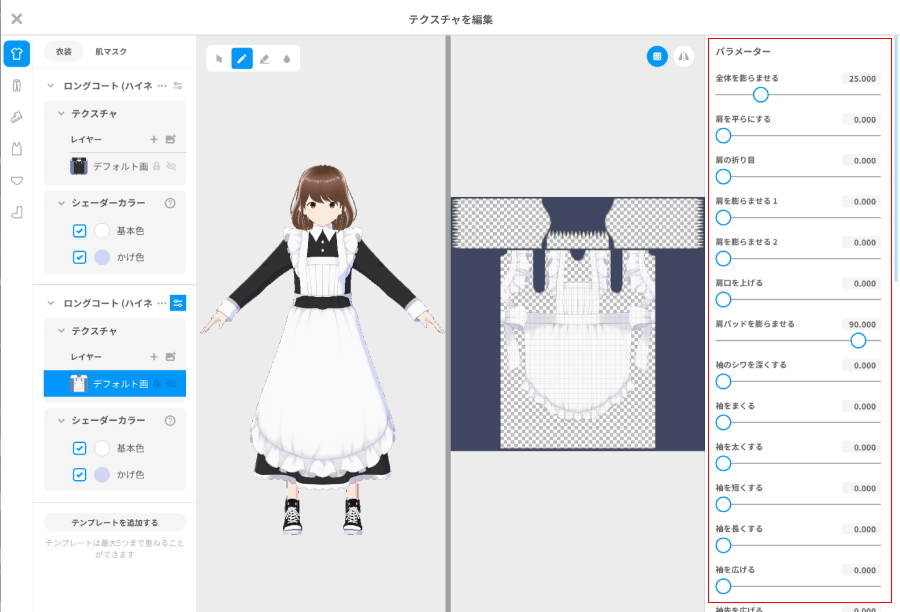
Task: Click lock icon on upper デフォルト画 layer
Action: click(157, 166)
